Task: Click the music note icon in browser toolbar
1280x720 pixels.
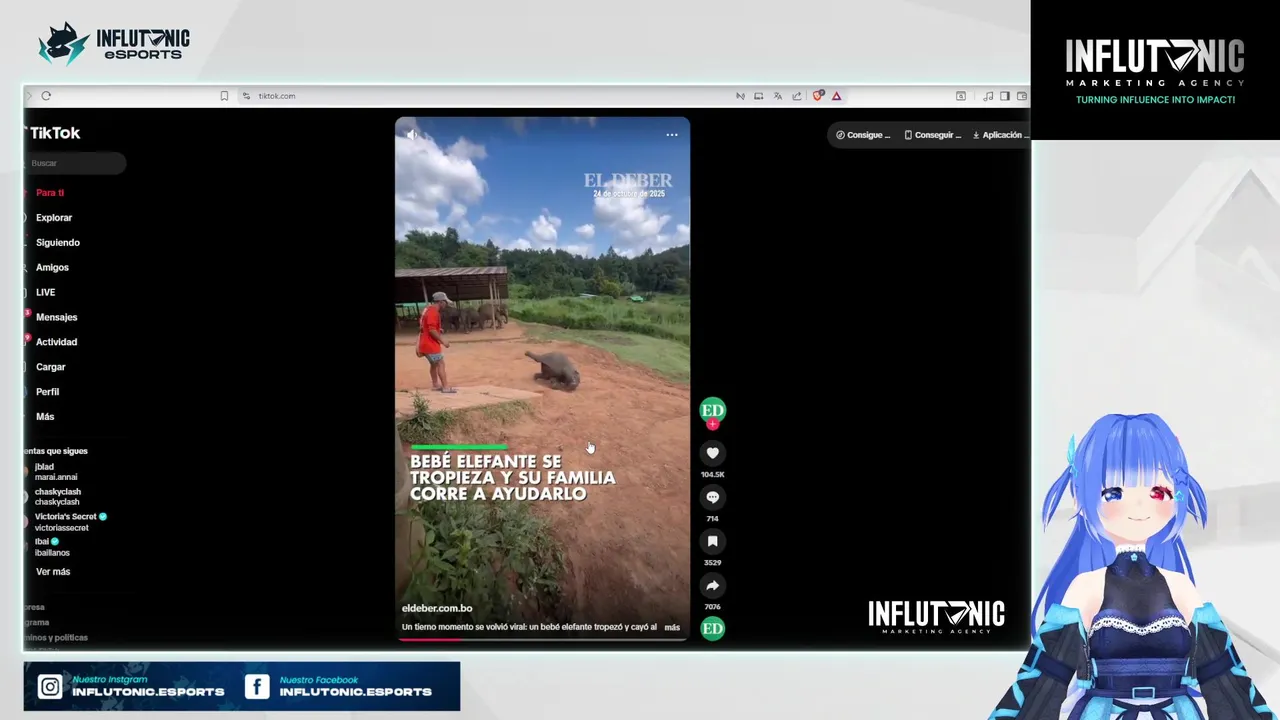Action: point(988,96)
